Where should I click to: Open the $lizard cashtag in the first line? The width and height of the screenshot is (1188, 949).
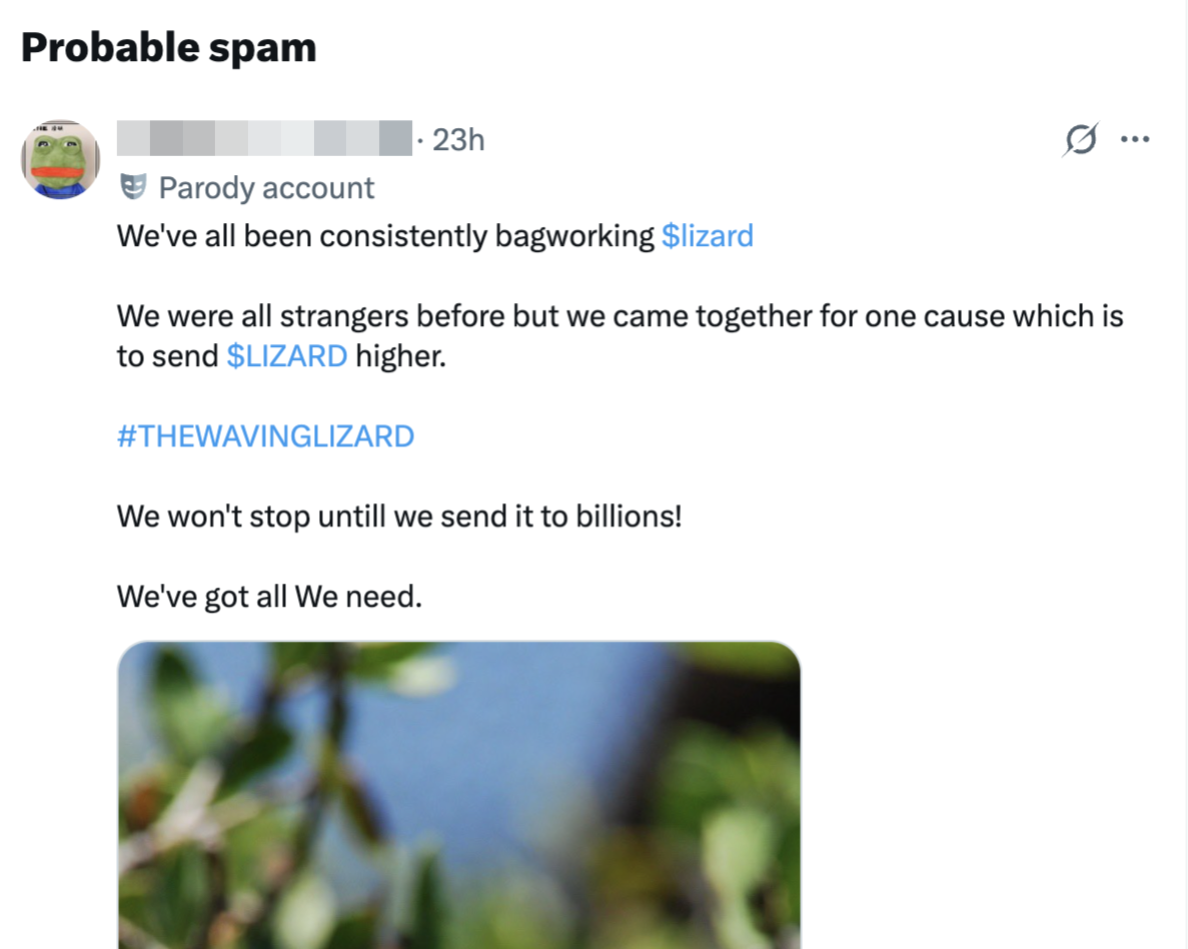pyautogui.click(x=708, y=236)
